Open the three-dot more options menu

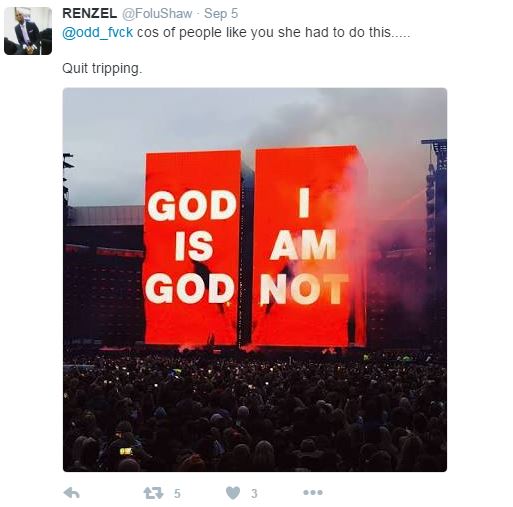click(x=313, y=492)
